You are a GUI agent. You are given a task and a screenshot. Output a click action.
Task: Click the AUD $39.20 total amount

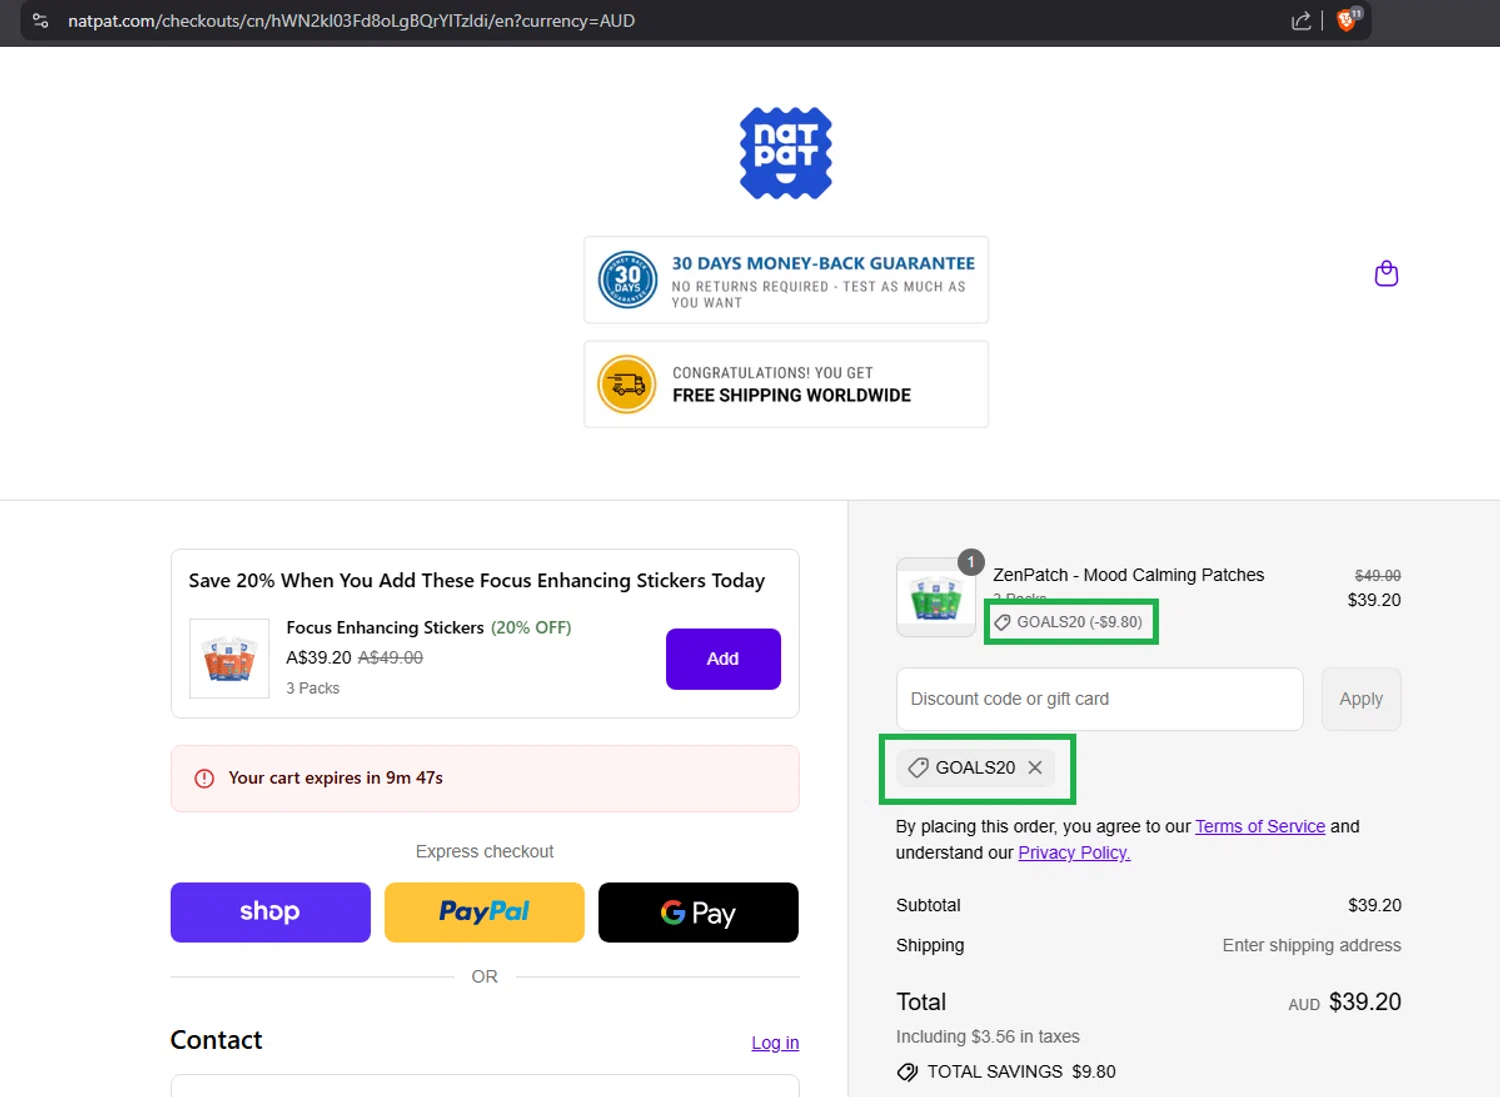click(x=1345, y=1002)
